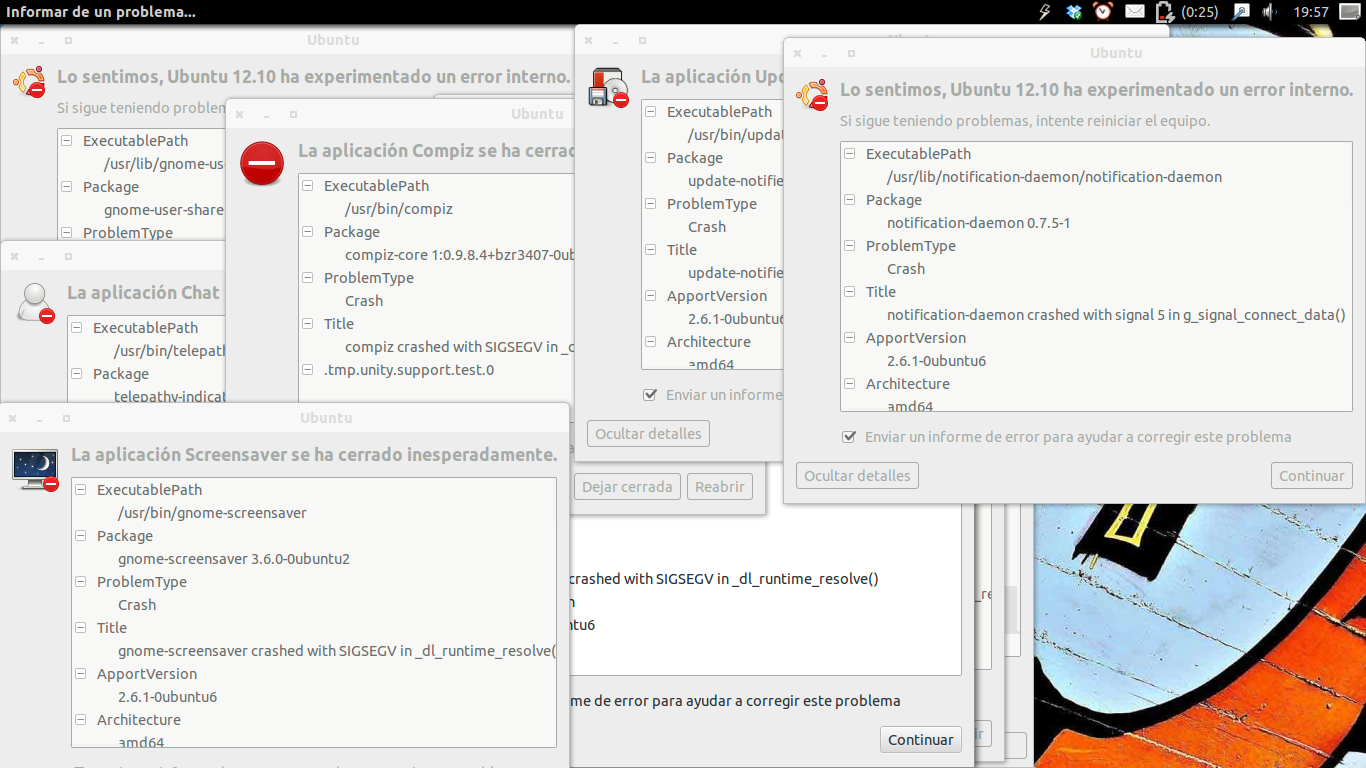The height and width of the screenshot is (768, 1366).
Task: Collapse Package in notification-daemon window
Action: pos(850,200)
